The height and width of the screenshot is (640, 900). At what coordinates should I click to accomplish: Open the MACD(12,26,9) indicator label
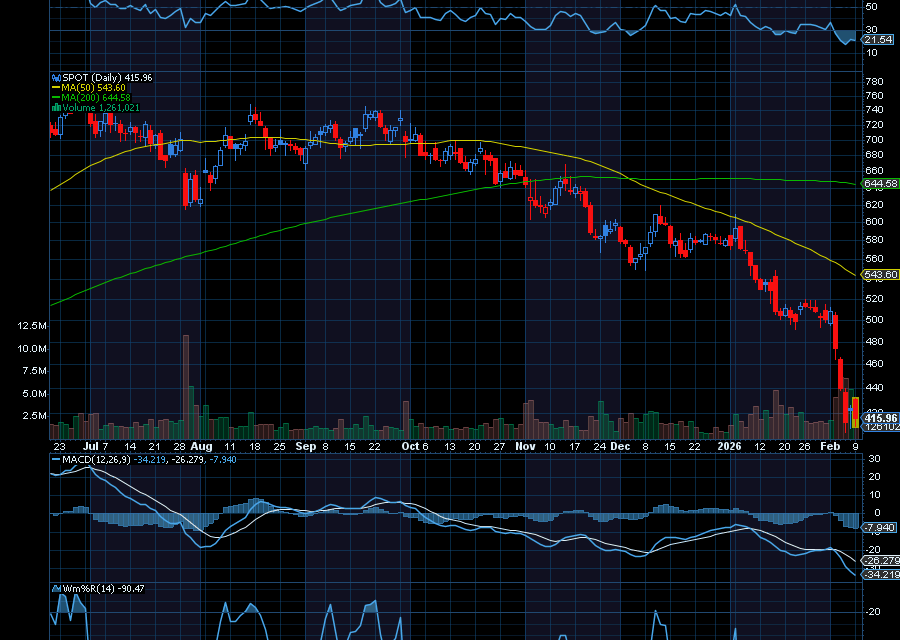(94, 459)
